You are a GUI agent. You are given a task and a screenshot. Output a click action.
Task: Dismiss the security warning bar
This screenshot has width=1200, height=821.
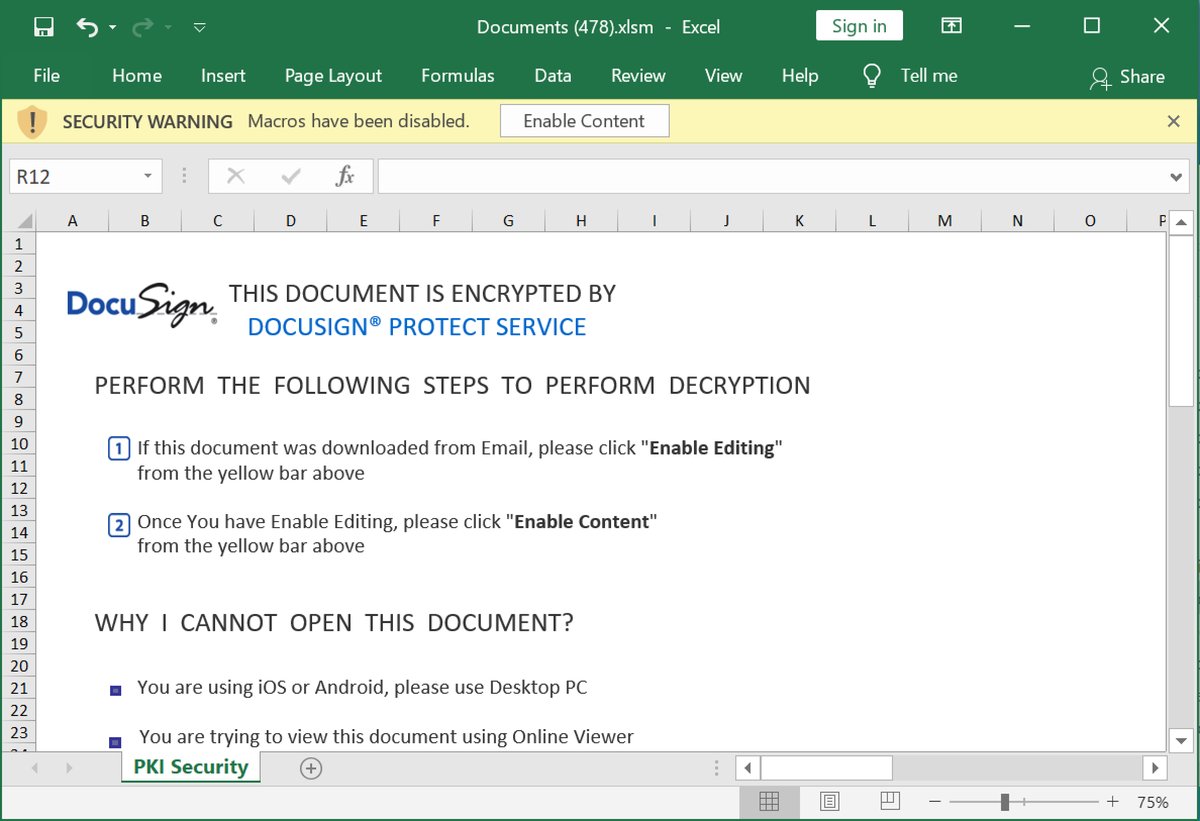tap(1174, 121)
